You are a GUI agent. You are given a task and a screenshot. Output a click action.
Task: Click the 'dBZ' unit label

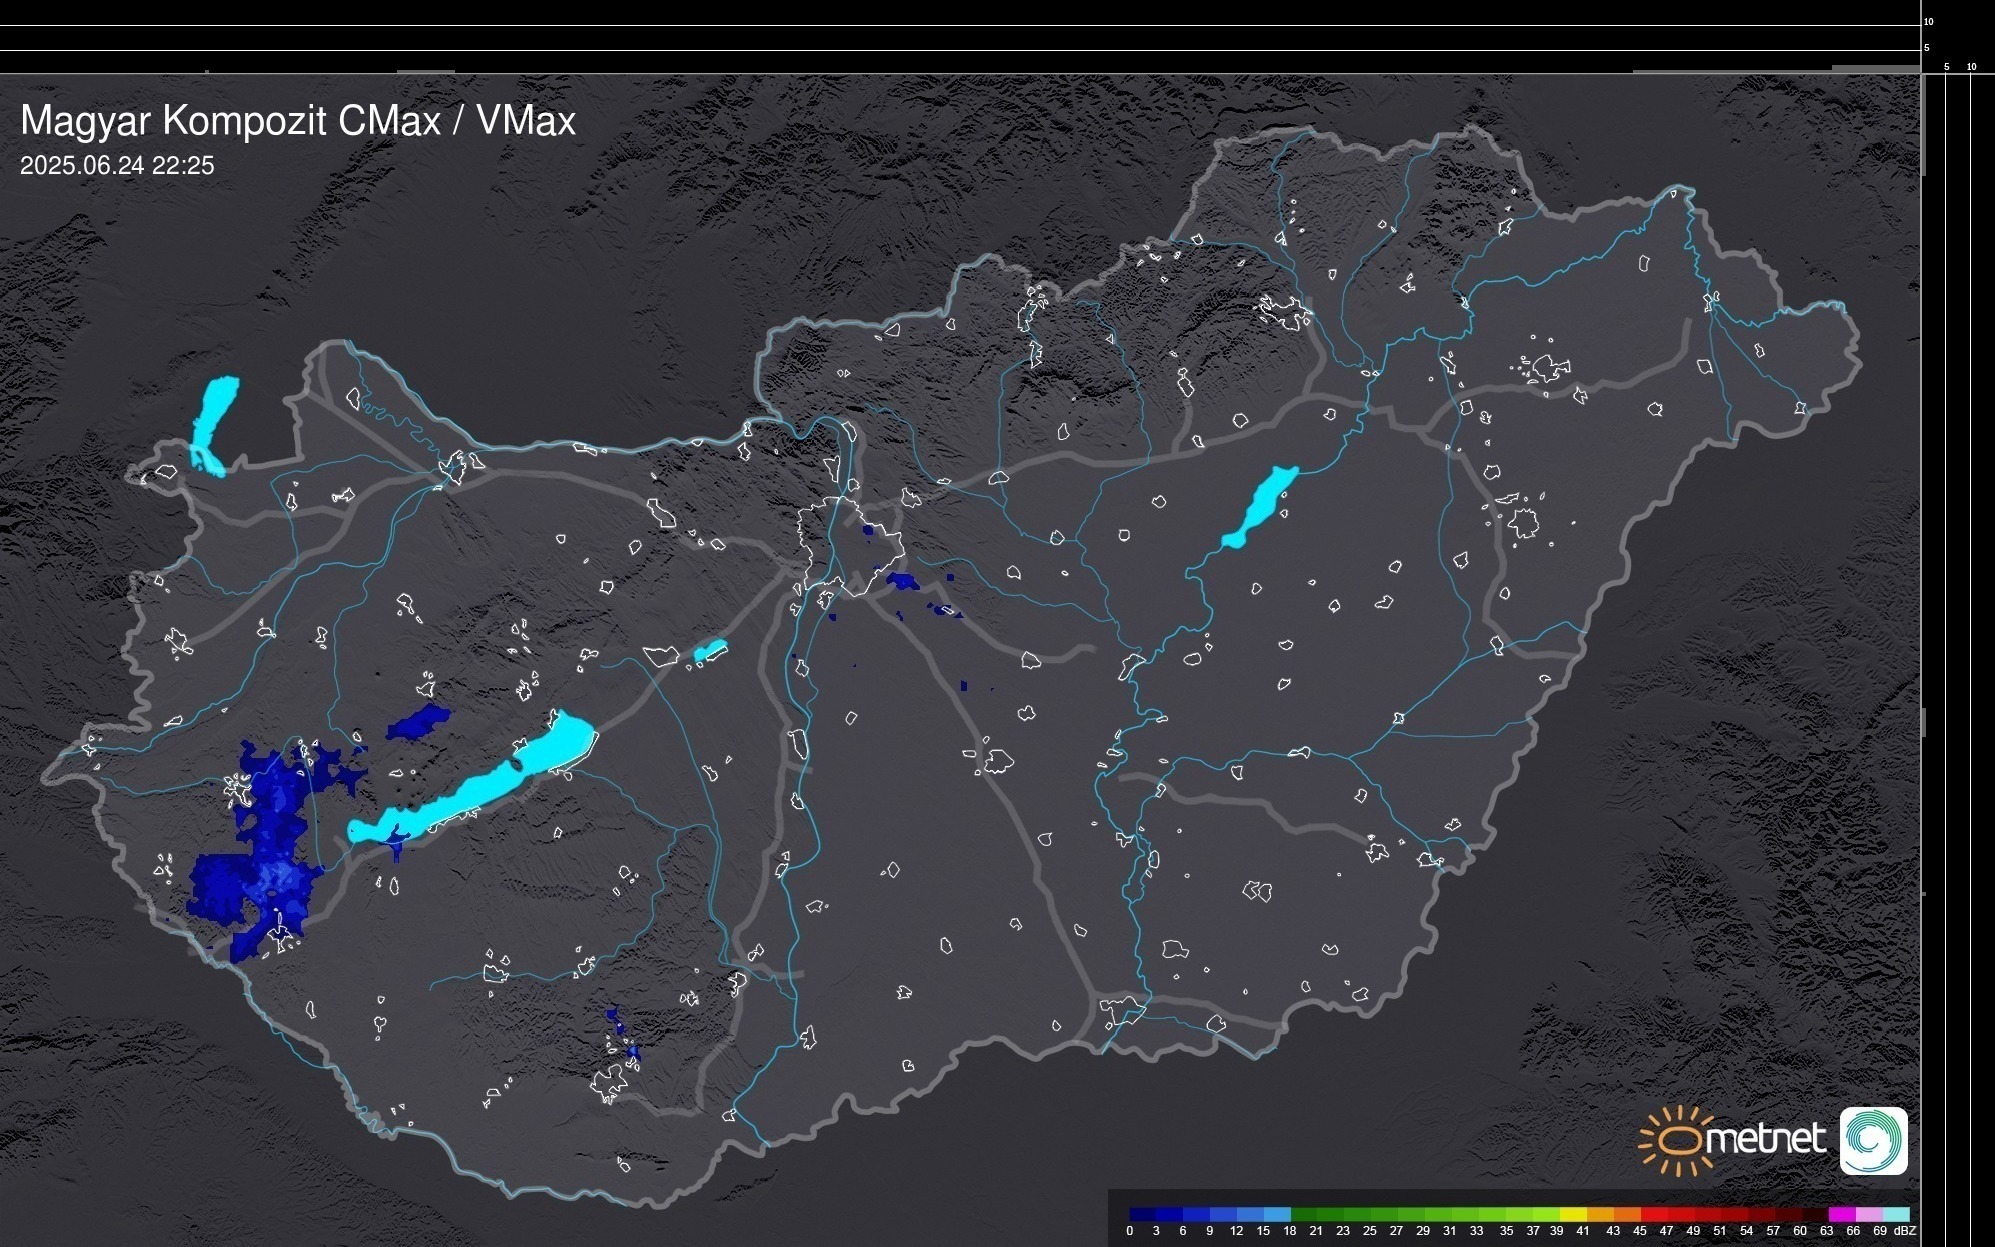(1905, 1231)
